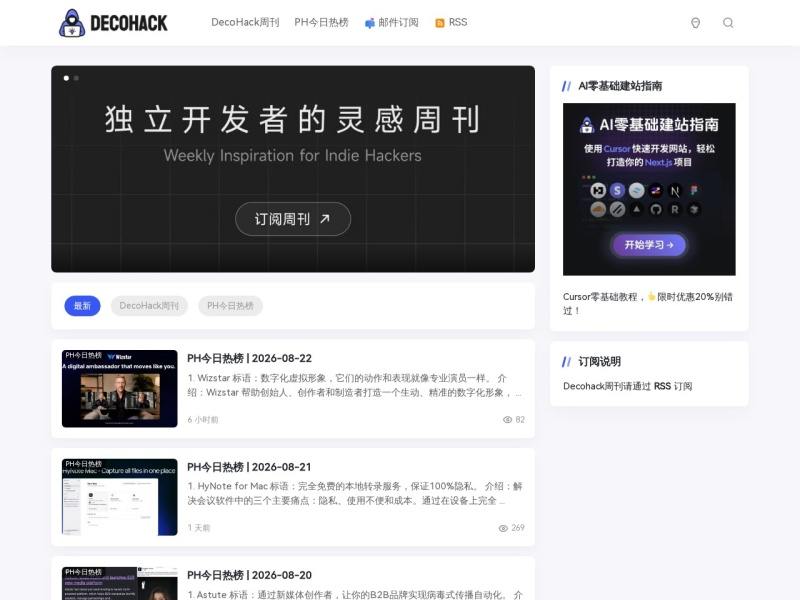The height and width of the screenshot is (600, 800).
Task: Click the DecoHack hooded hacker logo icon
Action: pos(72,23)
